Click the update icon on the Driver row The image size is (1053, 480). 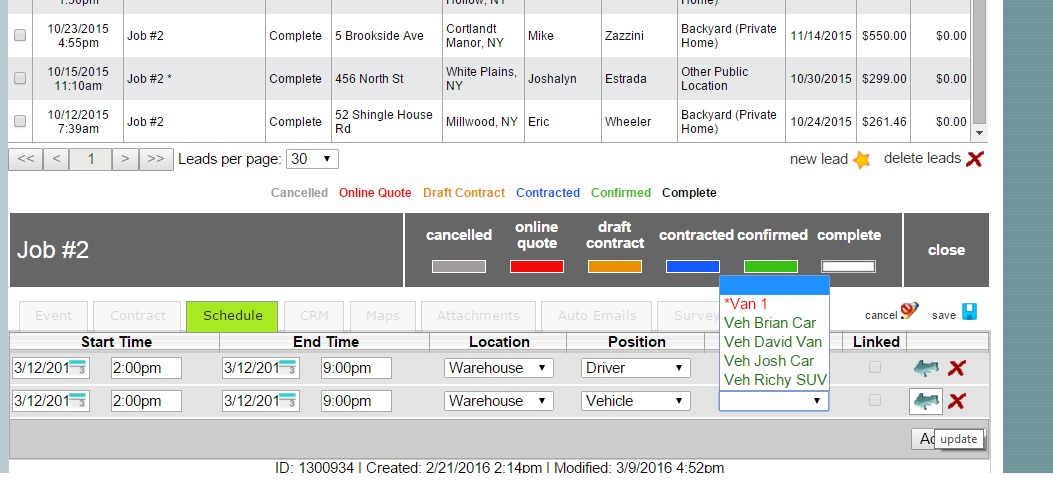[x=925, y=368]
